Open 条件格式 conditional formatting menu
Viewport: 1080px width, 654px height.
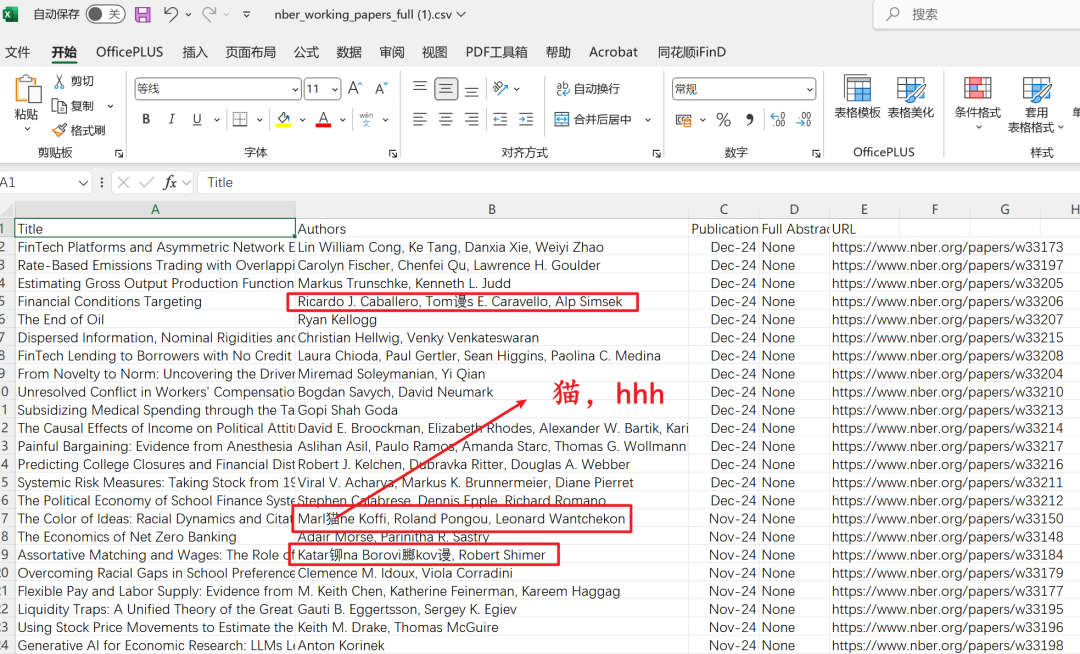click(977, 104)
